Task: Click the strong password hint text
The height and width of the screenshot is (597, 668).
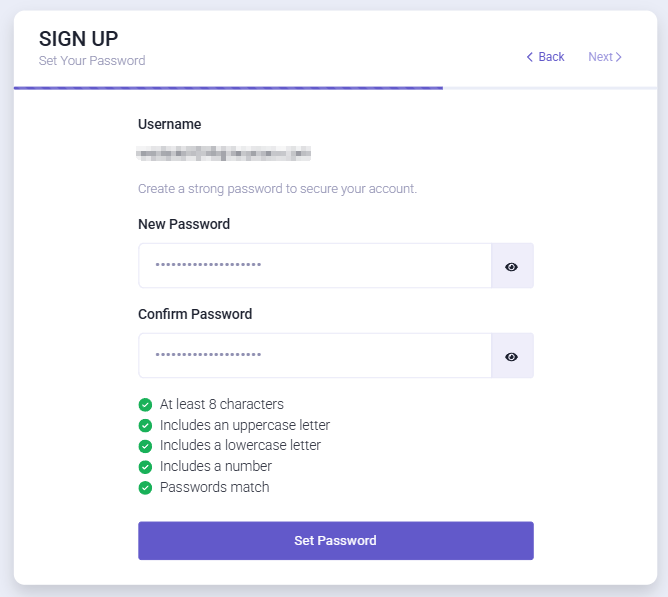Action: pyautogui.click(x=277, y=188)
